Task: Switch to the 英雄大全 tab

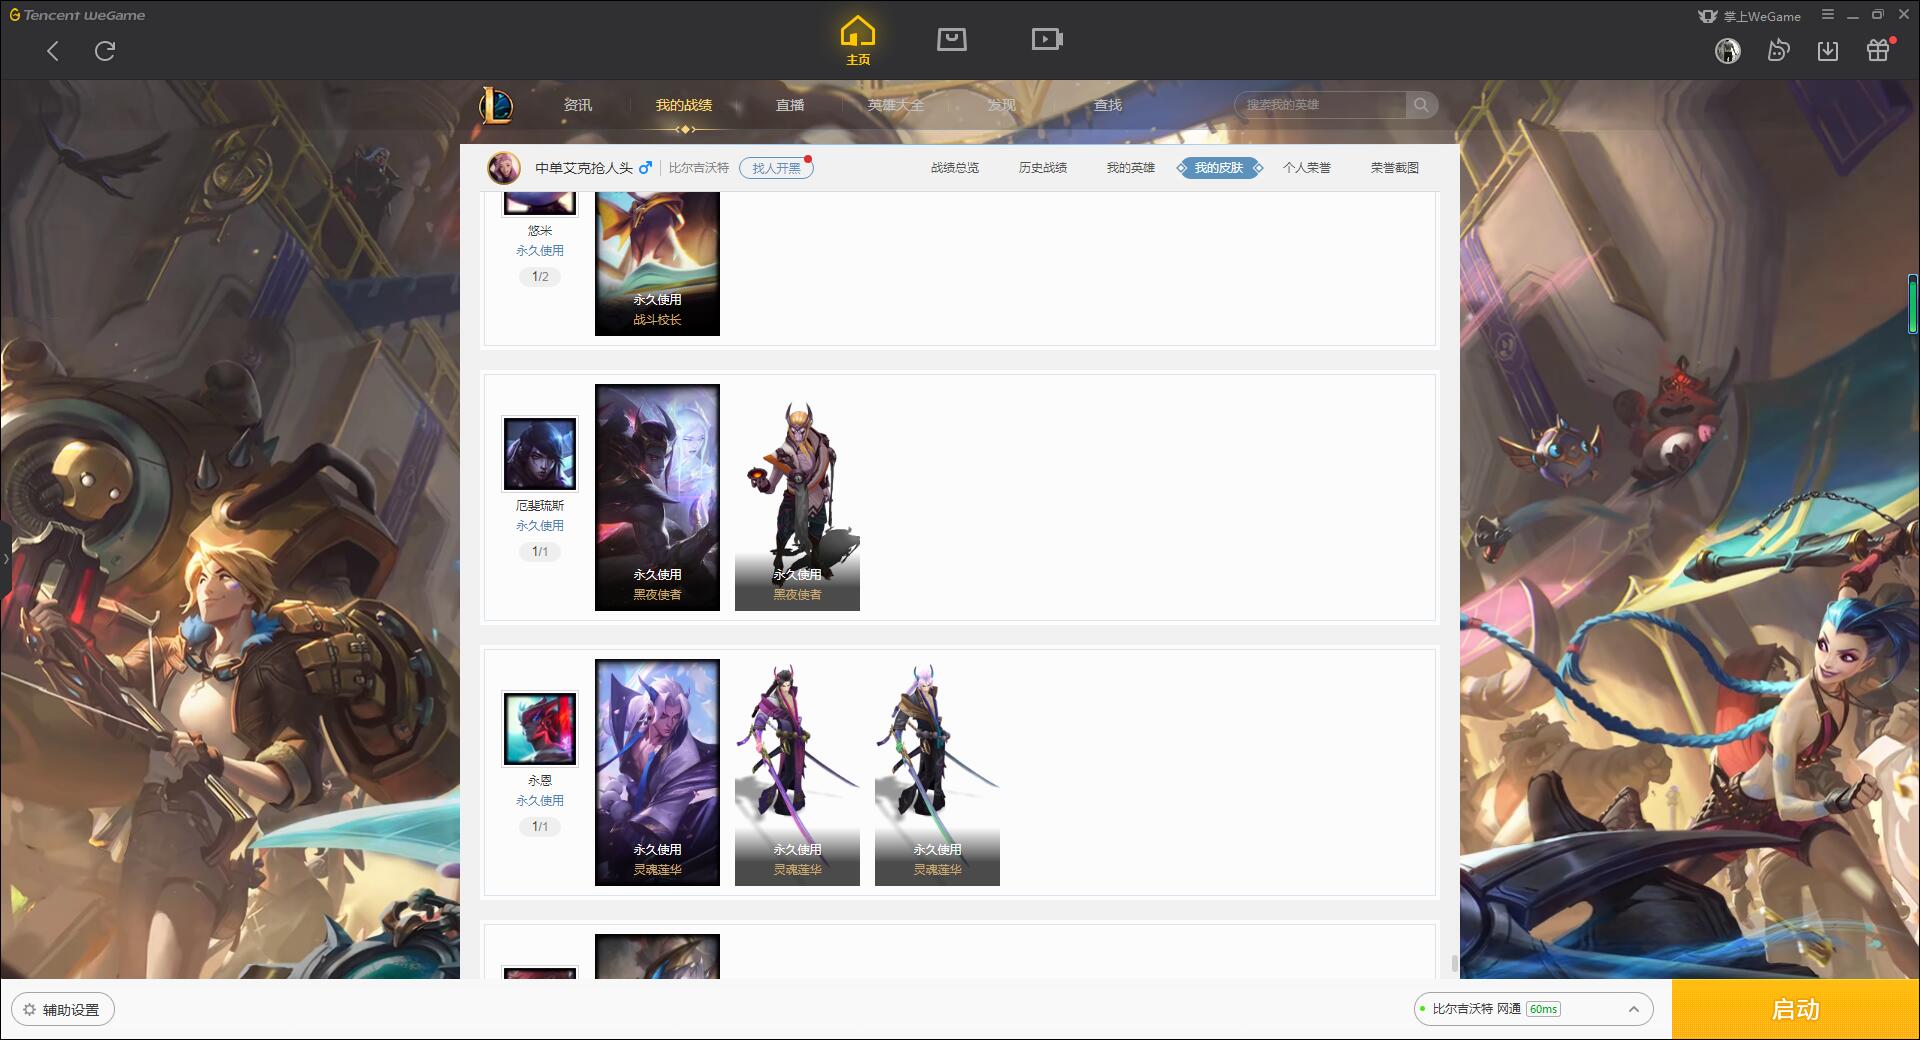Action: pyautogui.click(x=896, y=105)
